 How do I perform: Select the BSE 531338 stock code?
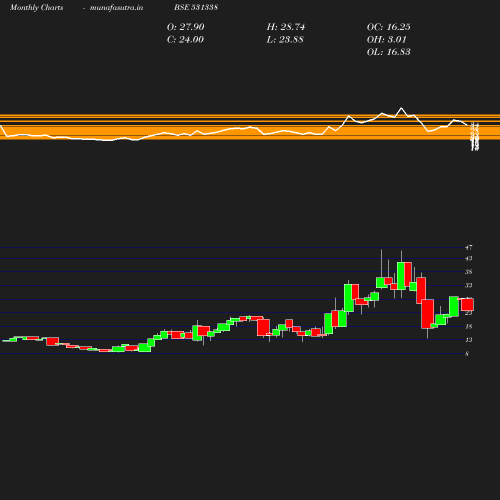[196, 7]
